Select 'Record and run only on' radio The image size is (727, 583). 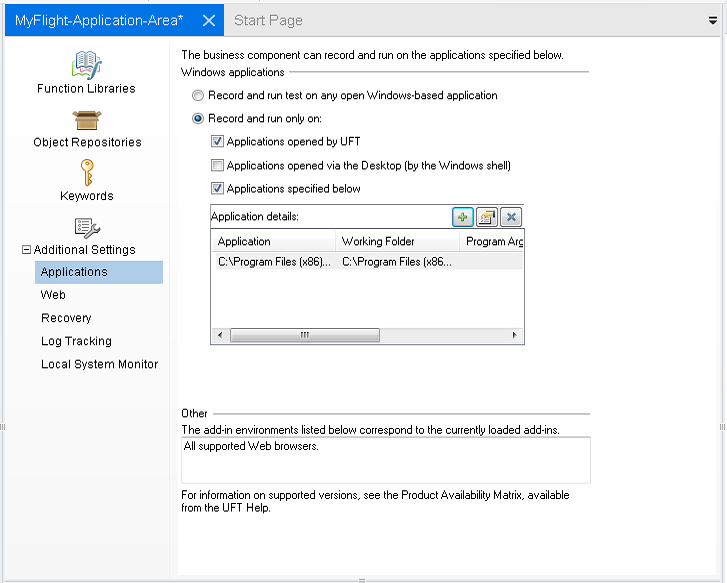click(x=199, y=119)
